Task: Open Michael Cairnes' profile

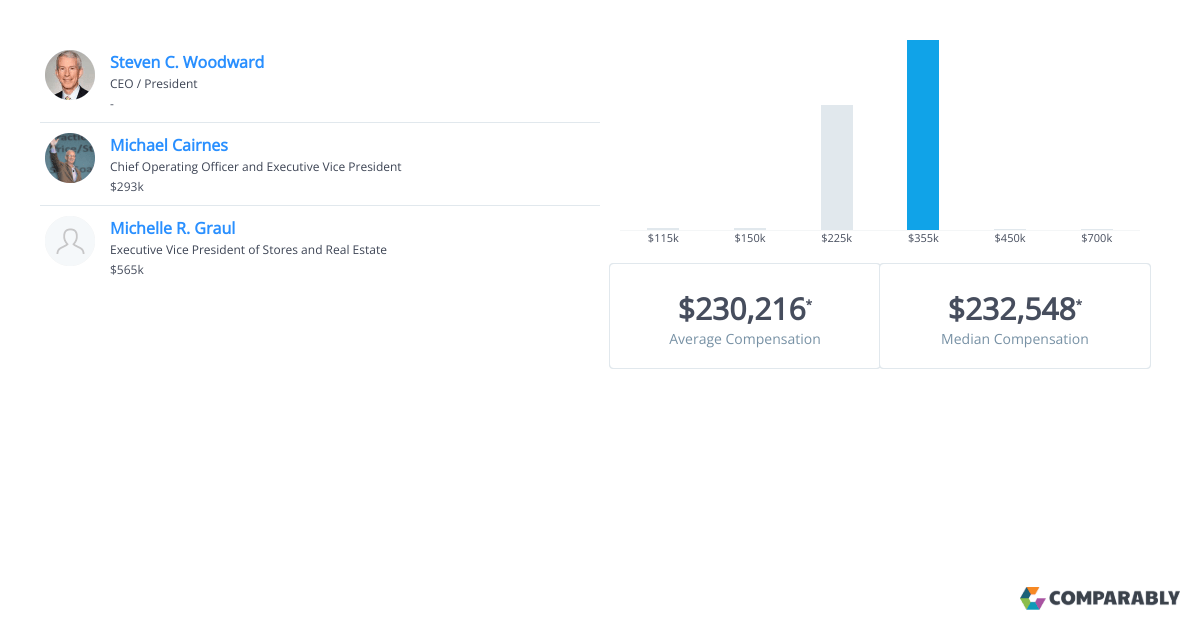Action: click(x=169, y=145)
